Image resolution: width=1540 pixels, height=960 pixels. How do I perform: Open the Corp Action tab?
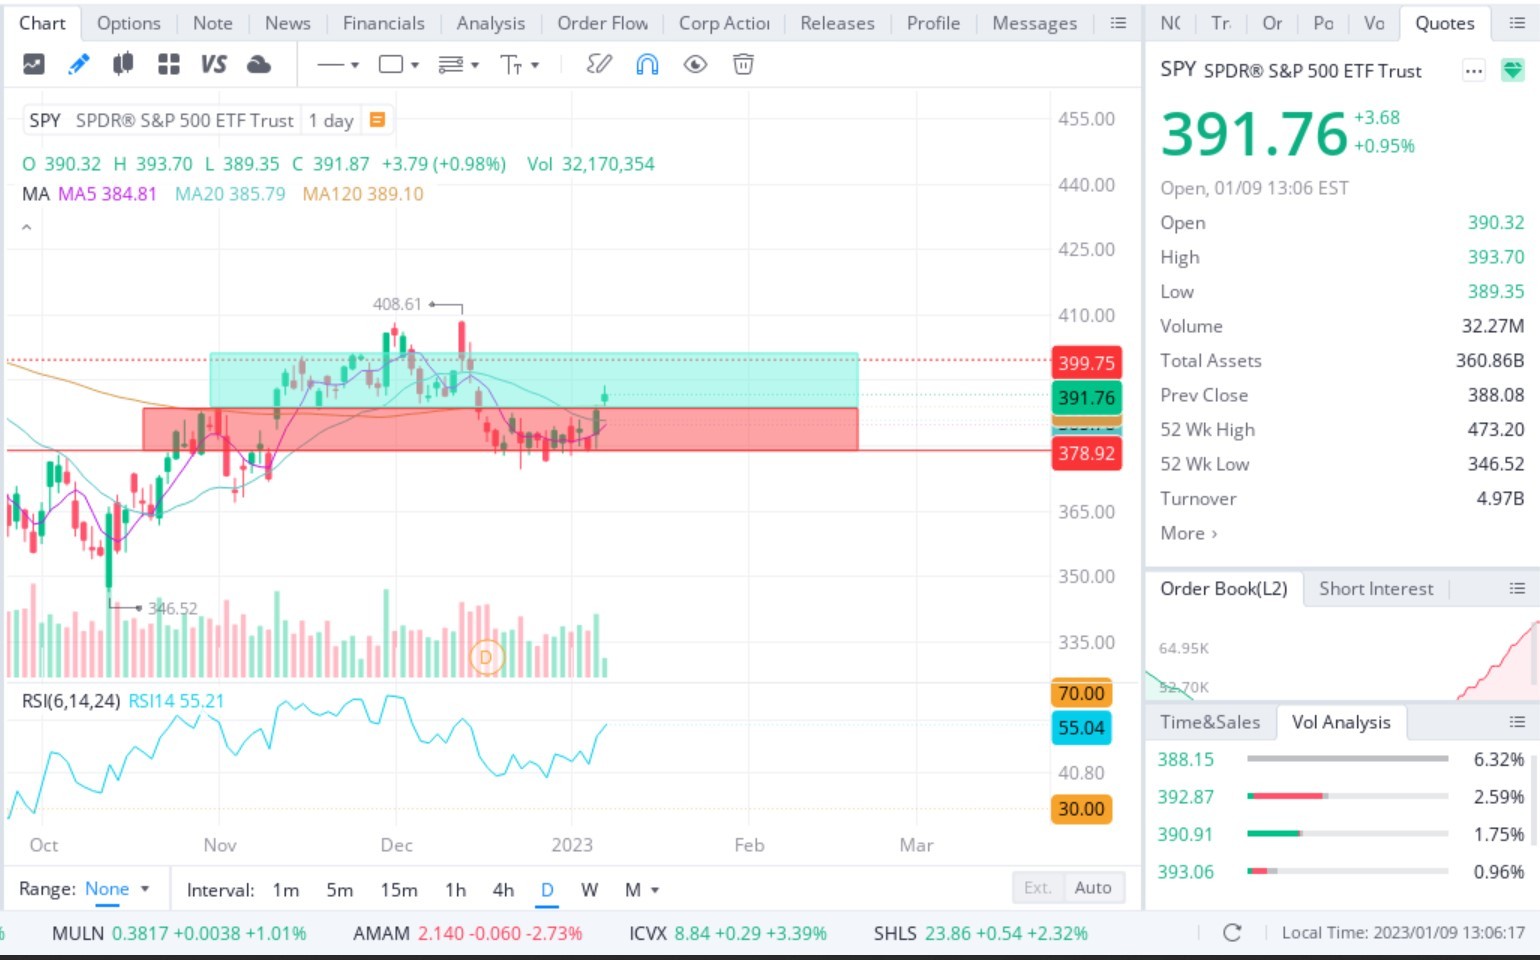pyautogui.click(x=724, y=23)
